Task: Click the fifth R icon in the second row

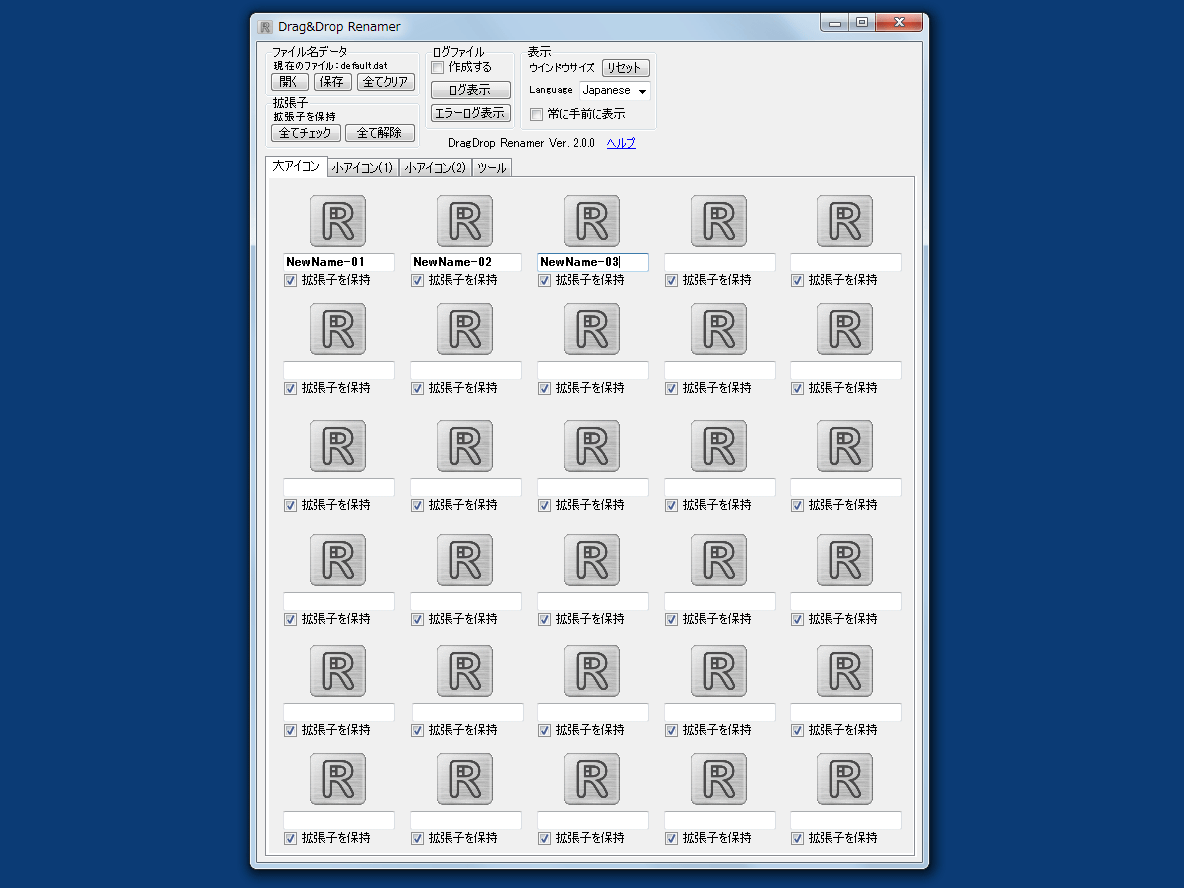Action: tap(844, 329)
